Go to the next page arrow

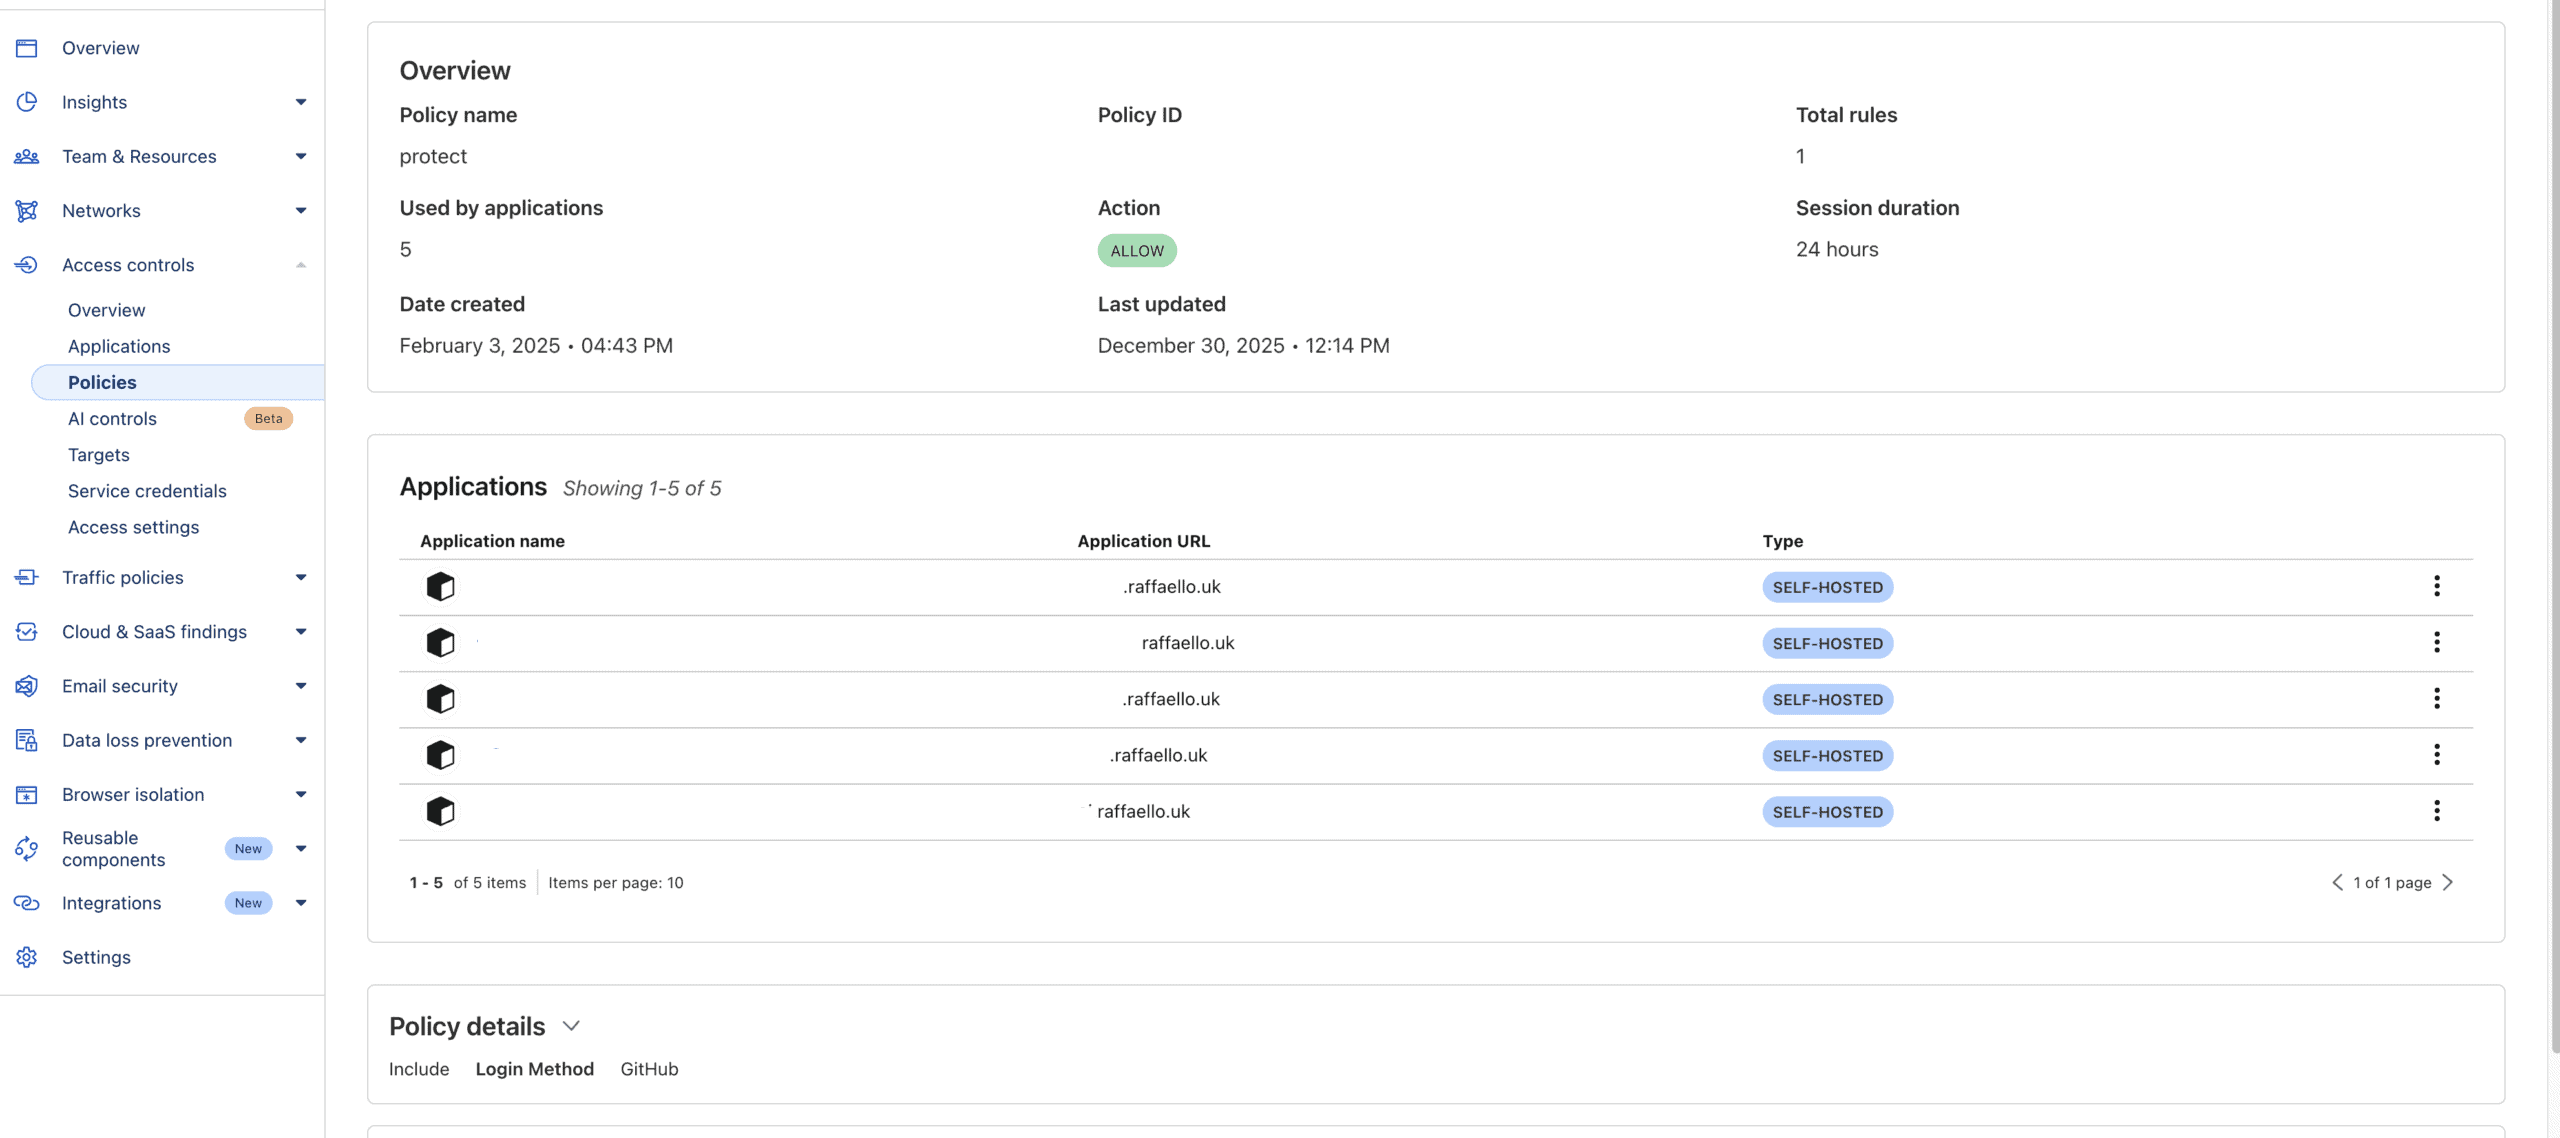point(2448,882)
